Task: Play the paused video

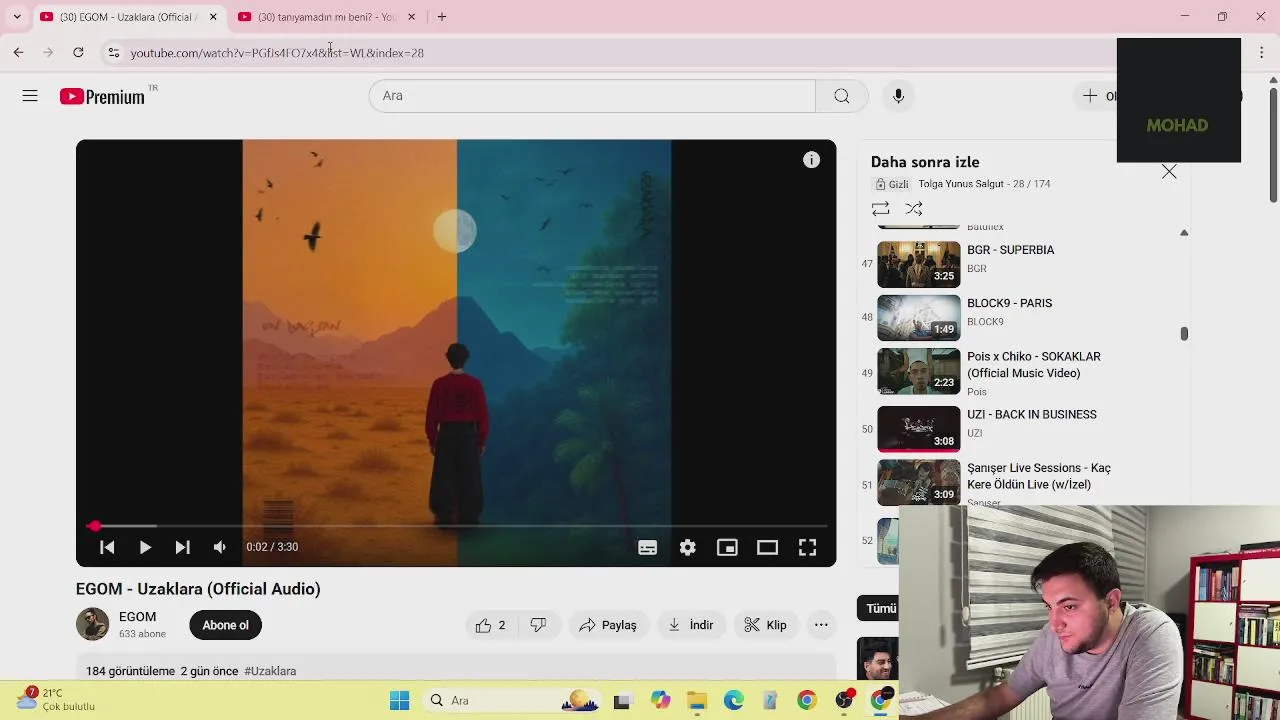Action: click(145, 547)
